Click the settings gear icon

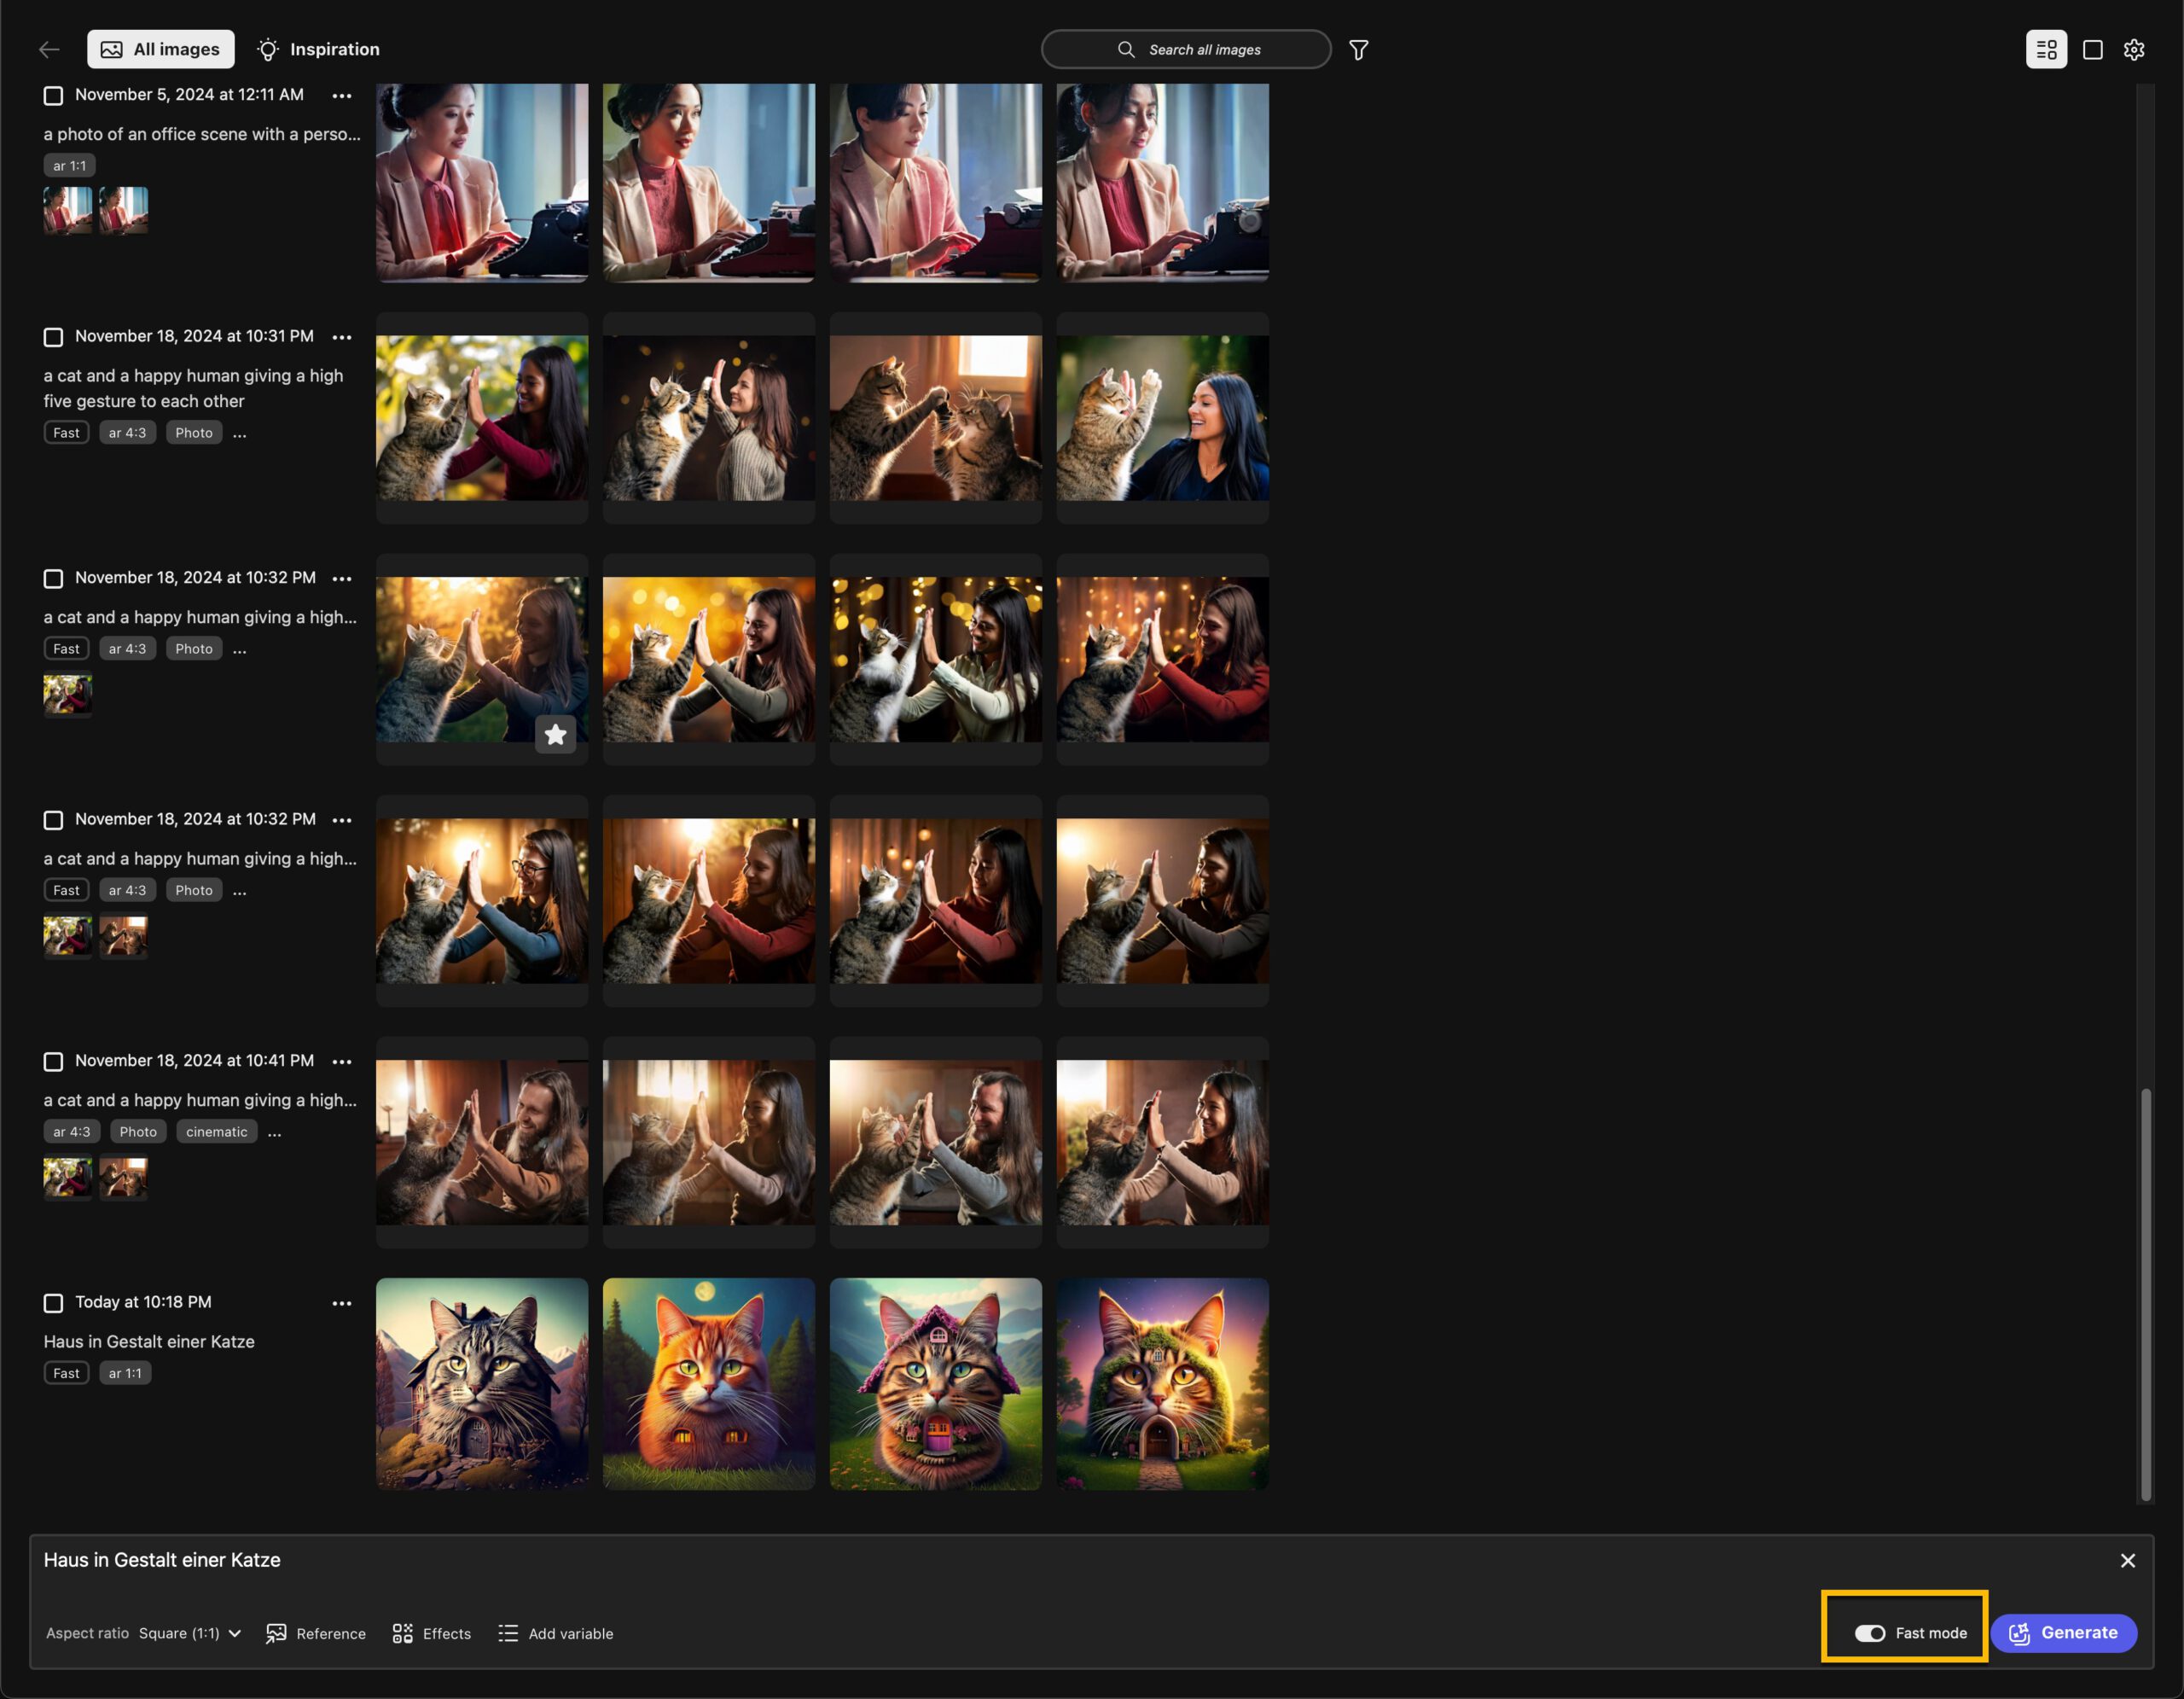pyautogui.click(x=2135, y=49)
